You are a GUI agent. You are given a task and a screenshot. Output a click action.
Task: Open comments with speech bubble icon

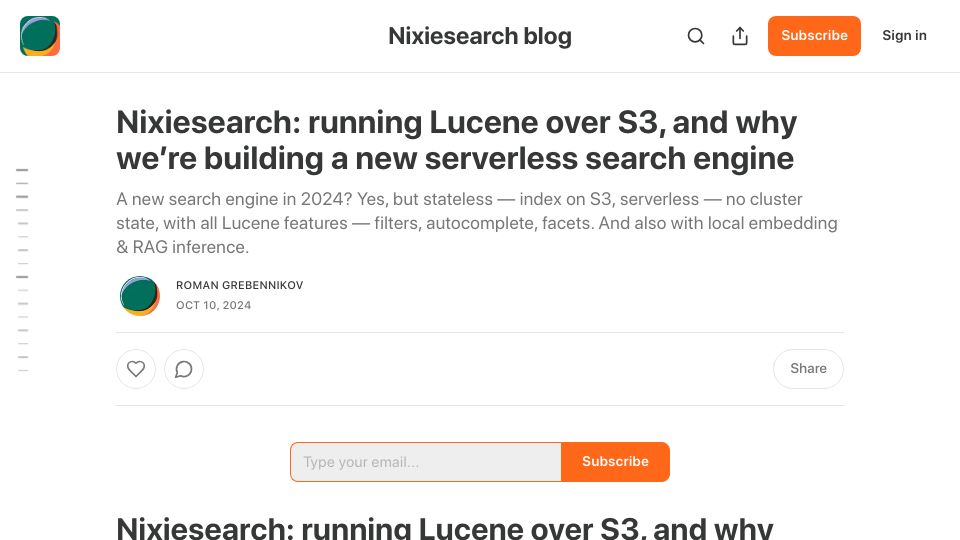184,369
